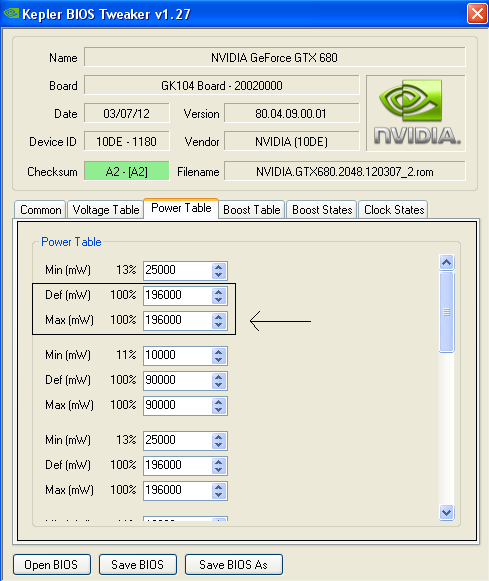Switch to the Common tab
This screenshot has width=489, height=581.
click(x=40, y=210)
